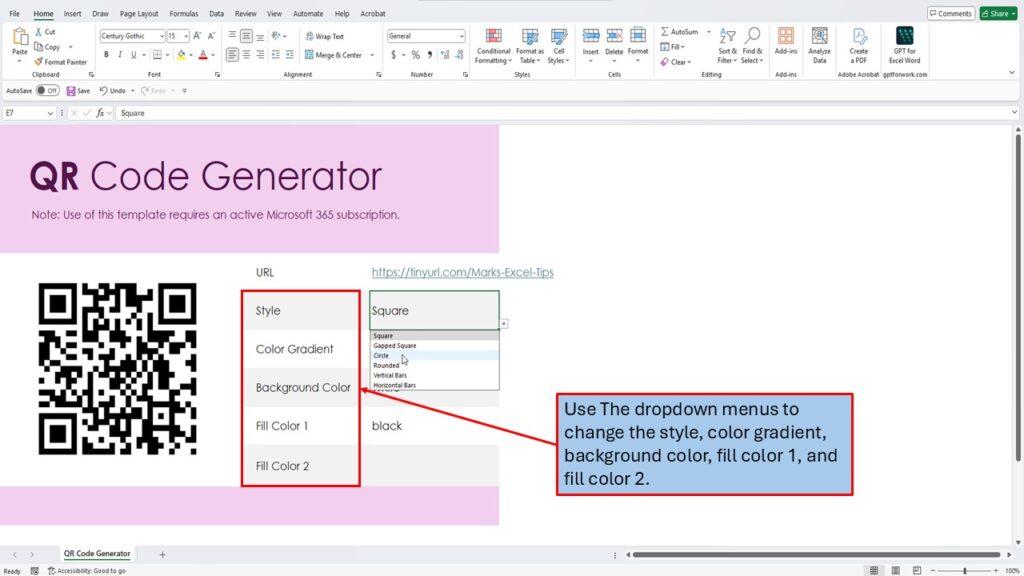Viewport: 1024px width, 576px height.
Task: Open the Formulas ribbon tab
Action: (x=183, y=14)
